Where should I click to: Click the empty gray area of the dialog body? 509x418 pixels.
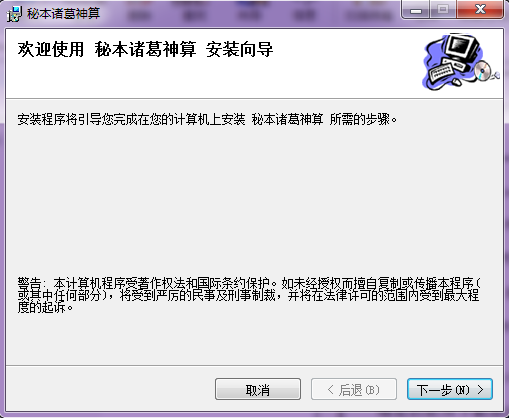253,200
